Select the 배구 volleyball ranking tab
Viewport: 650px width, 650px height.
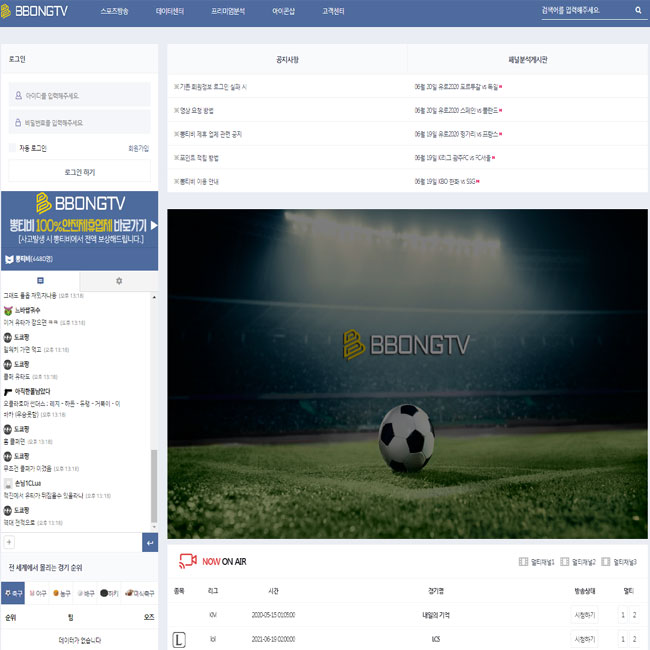click(x=86, y=593)
